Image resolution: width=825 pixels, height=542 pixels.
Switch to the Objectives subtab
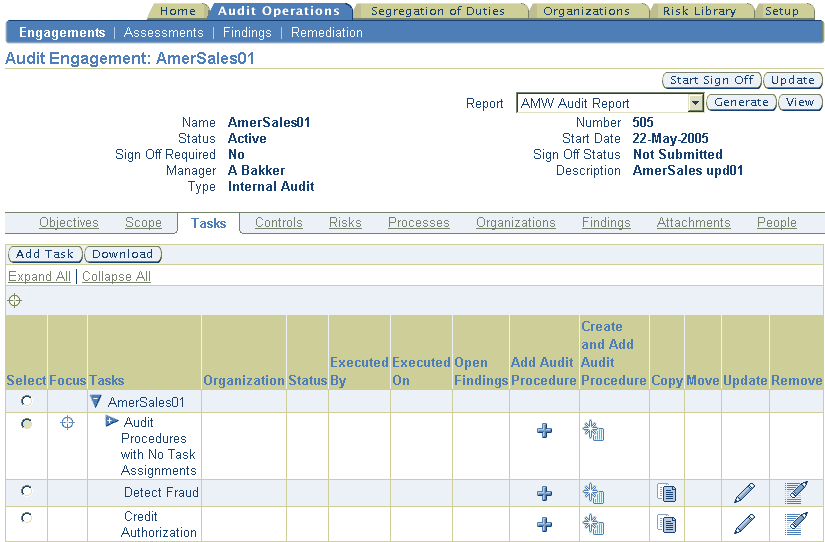(69, 223)
